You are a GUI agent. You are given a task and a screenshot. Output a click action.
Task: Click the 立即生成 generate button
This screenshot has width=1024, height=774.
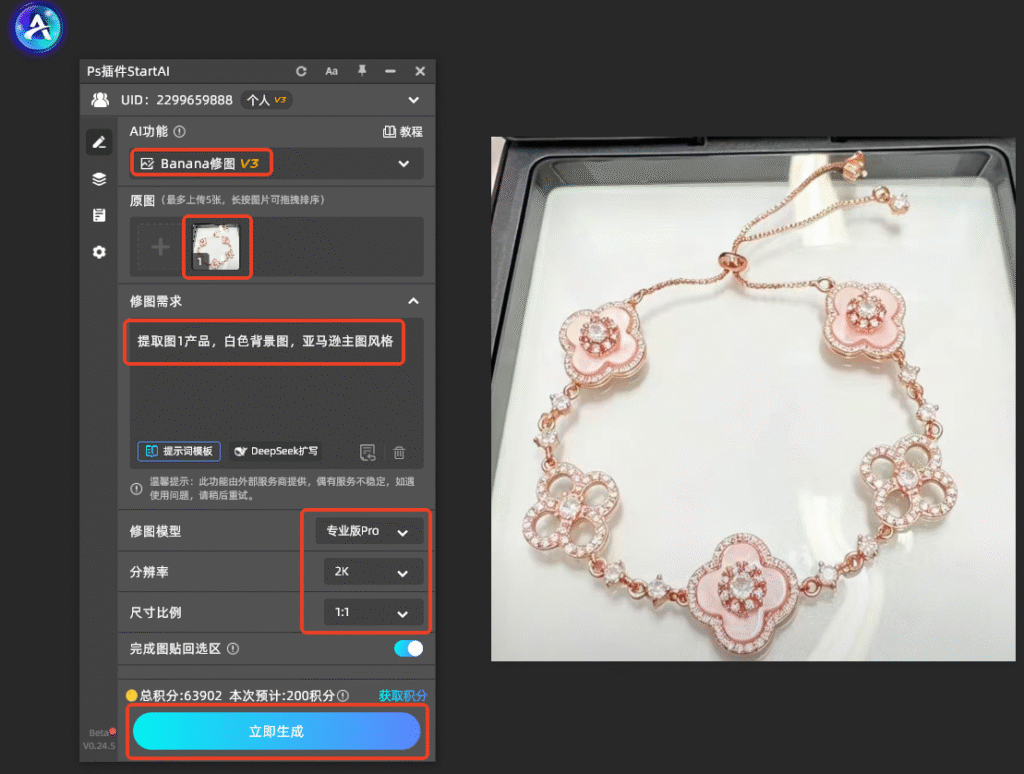pos(276,731)
